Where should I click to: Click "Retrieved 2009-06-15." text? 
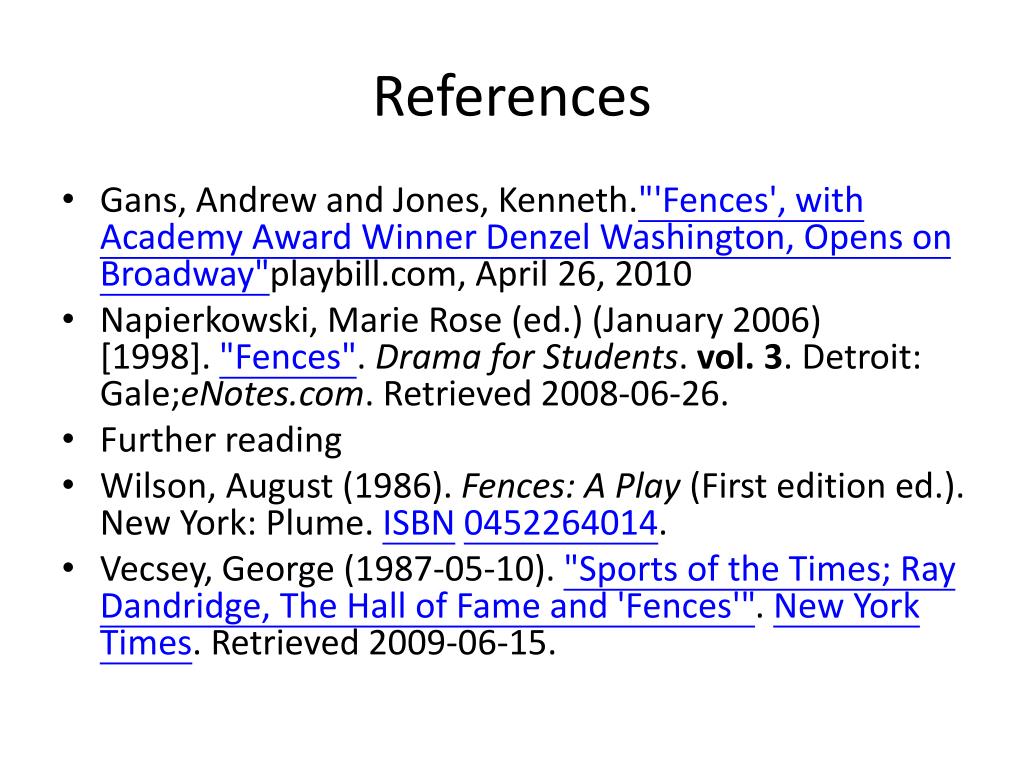[383, 643]
